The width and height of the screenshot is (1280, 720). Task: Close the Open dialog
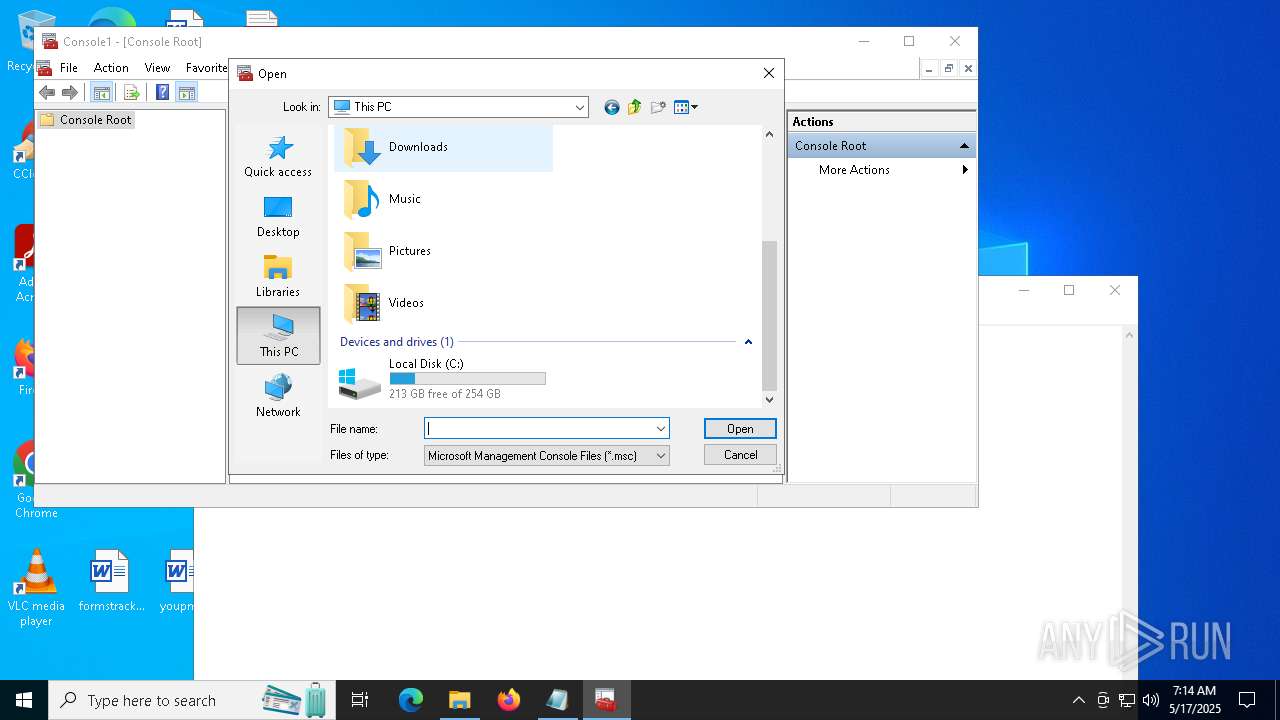tap(768, 73)
